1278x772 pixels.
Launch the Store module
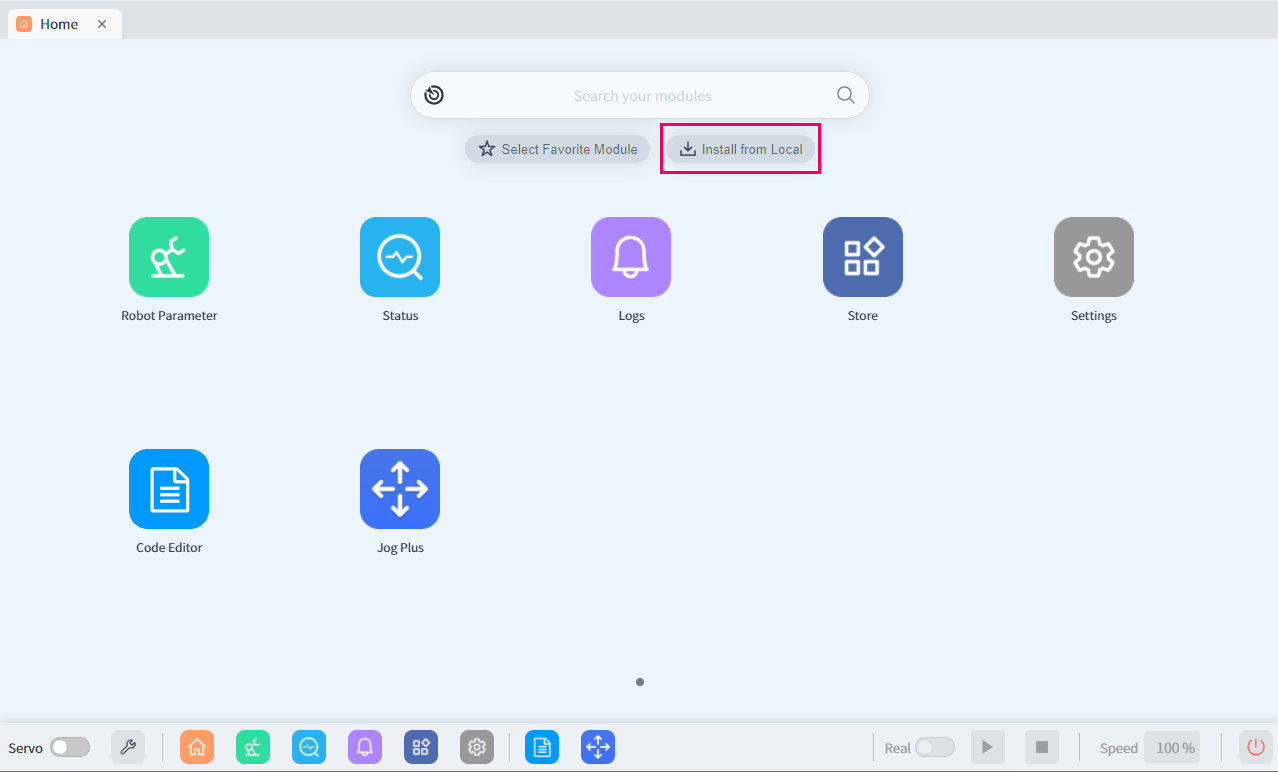click(862, 257)
